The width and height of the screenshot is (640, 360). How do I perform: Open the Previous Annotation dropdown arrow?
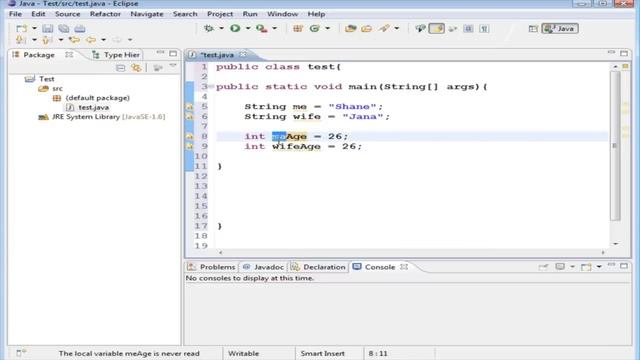(60, 40)
